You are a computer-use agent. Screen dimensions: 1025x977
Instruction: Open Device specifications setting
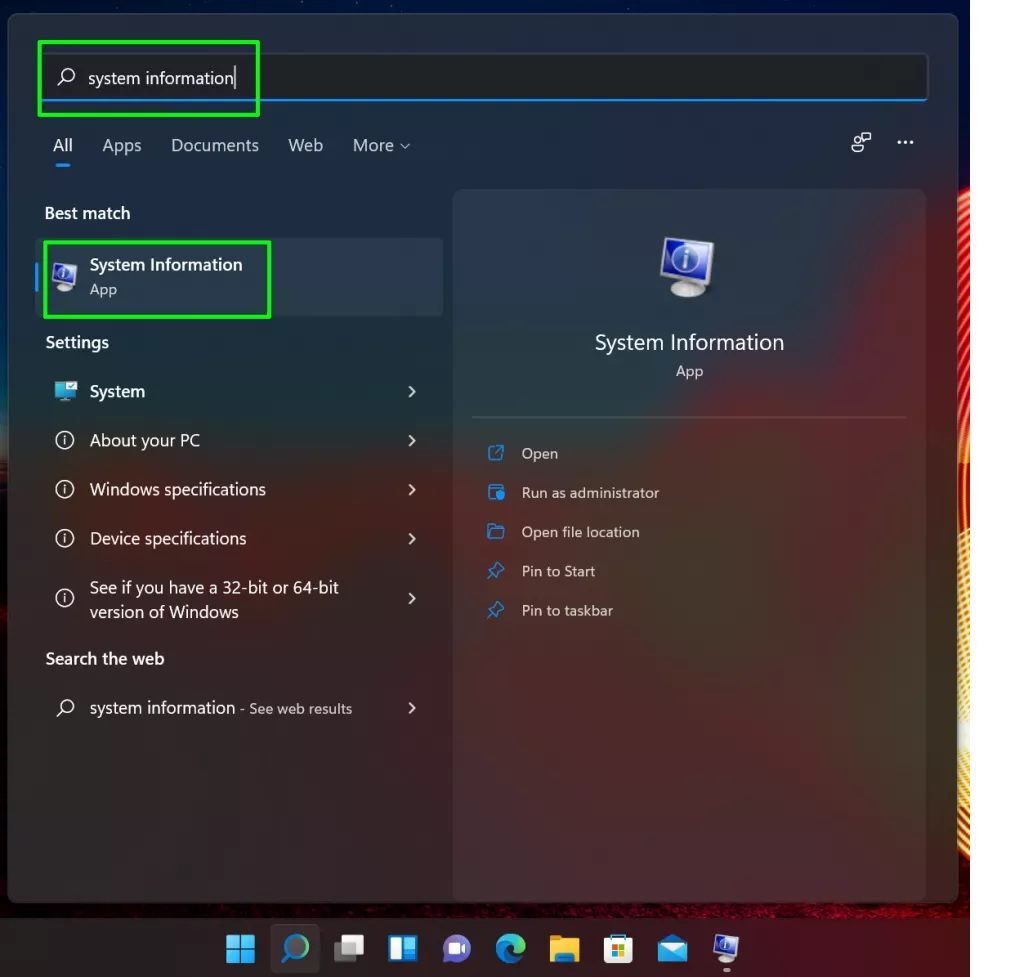(168, 538)
